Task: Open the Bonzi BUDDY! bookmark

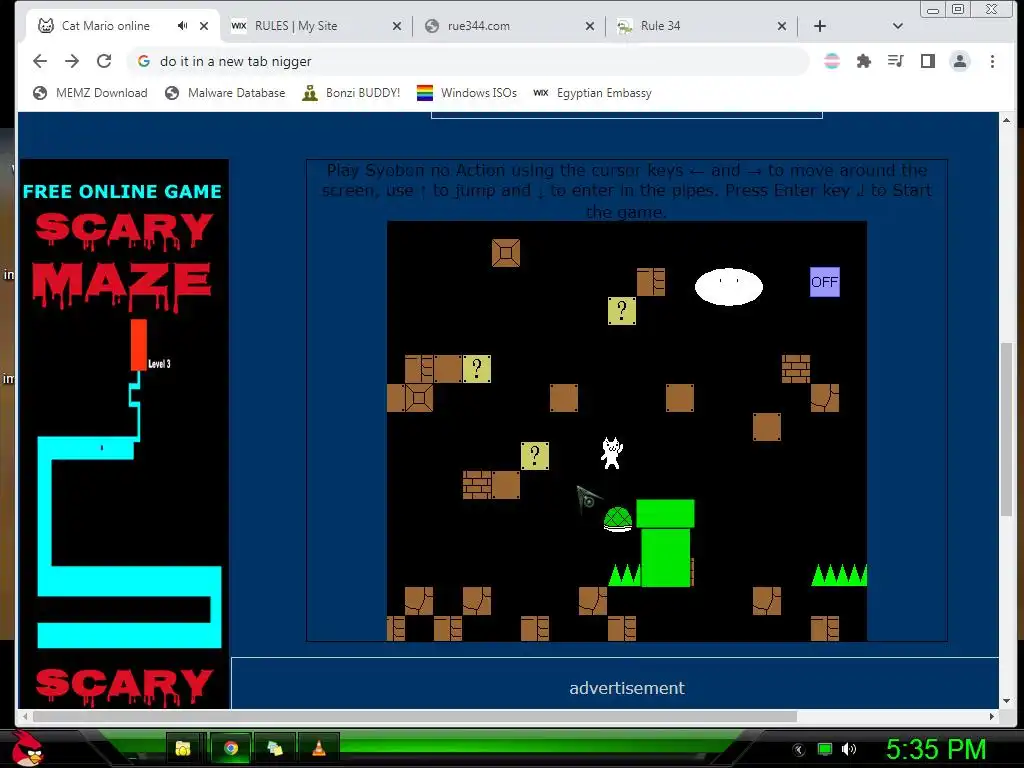Action: click(x=351, y=93)
